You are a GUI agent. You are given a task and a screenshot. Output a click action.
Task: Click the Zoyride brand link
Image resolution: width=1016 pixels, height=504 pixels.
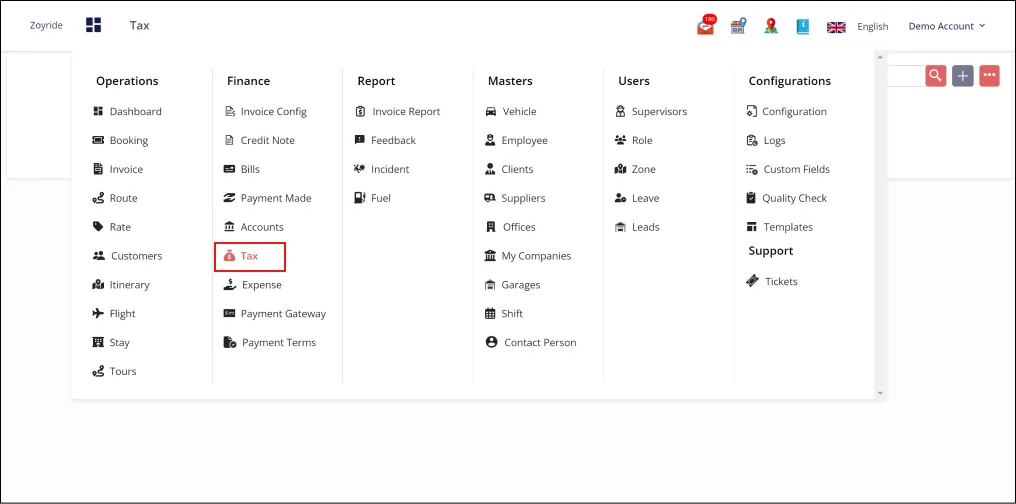46,26
